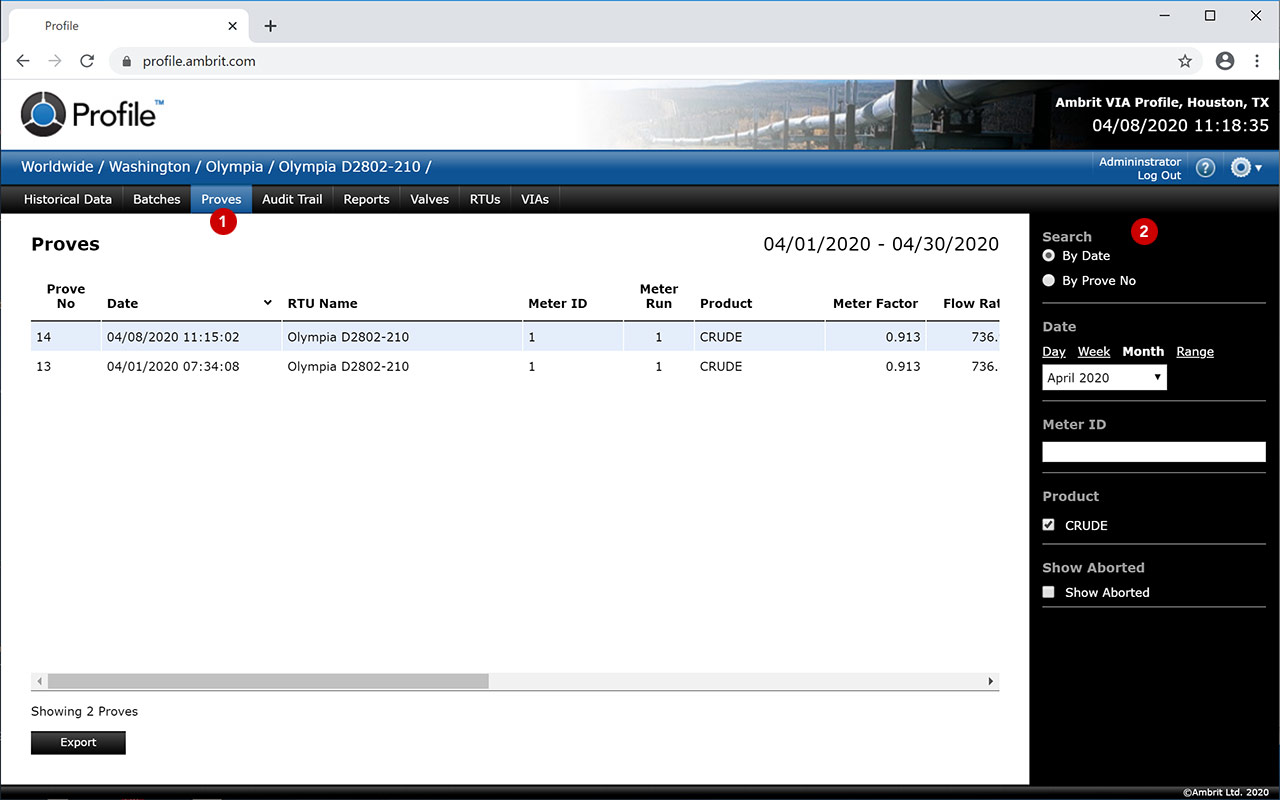Open the Historical Data tab
Viewport: 1280px width, 800px height.
68,199
